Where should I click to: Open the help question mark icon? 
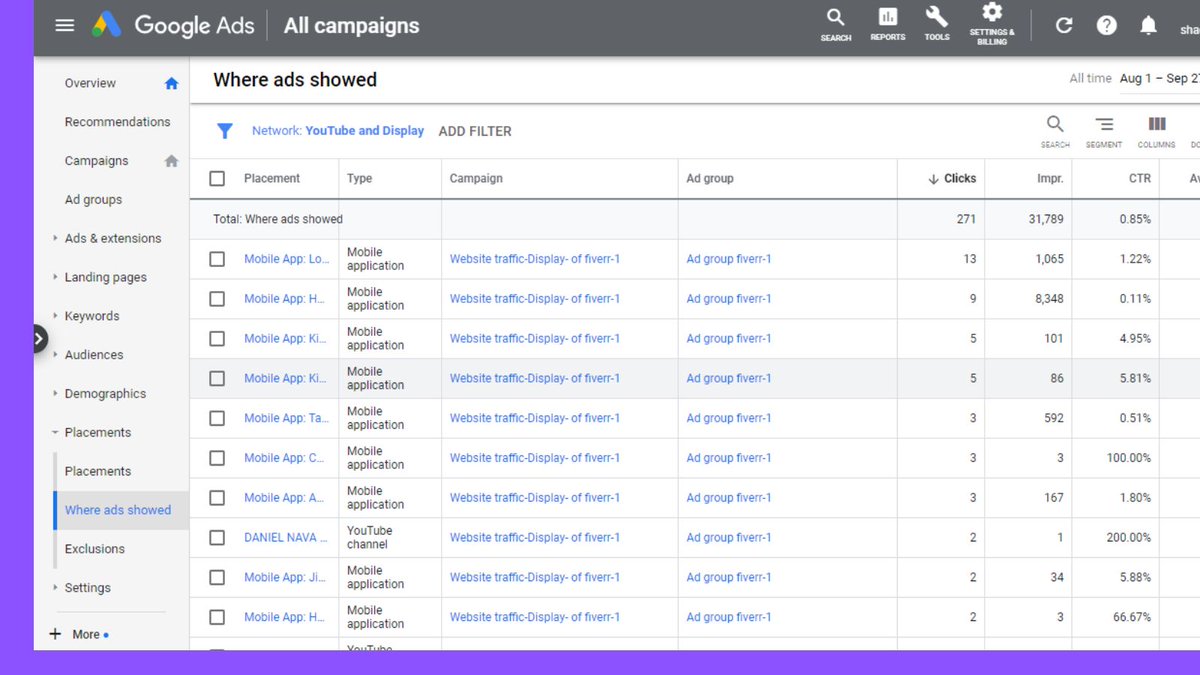[x=1106, y=26]
